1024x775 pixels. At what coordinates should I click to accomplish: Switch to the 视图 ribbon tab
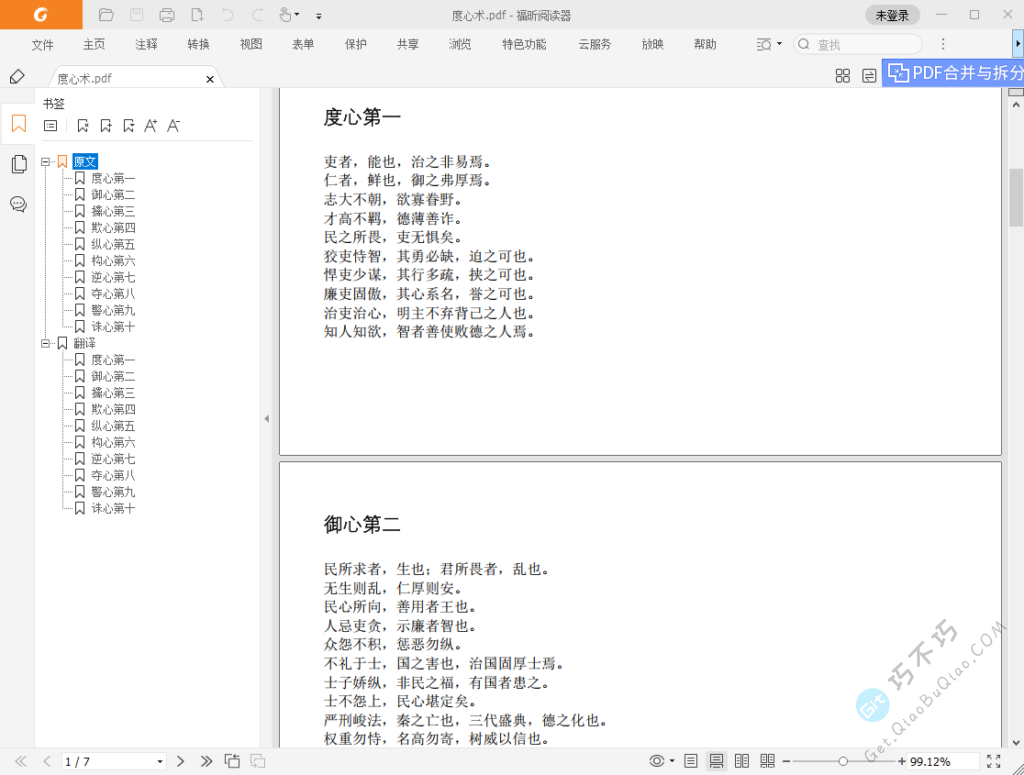pos(250,44)
